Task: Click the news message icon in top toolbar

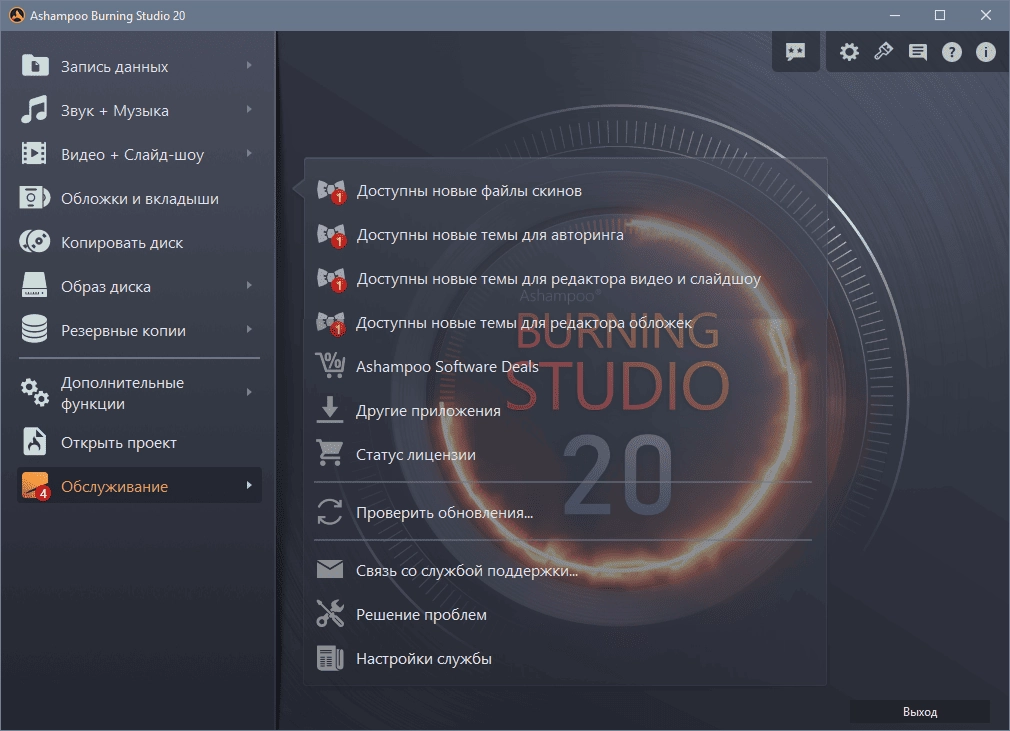Action: [918, 52]
